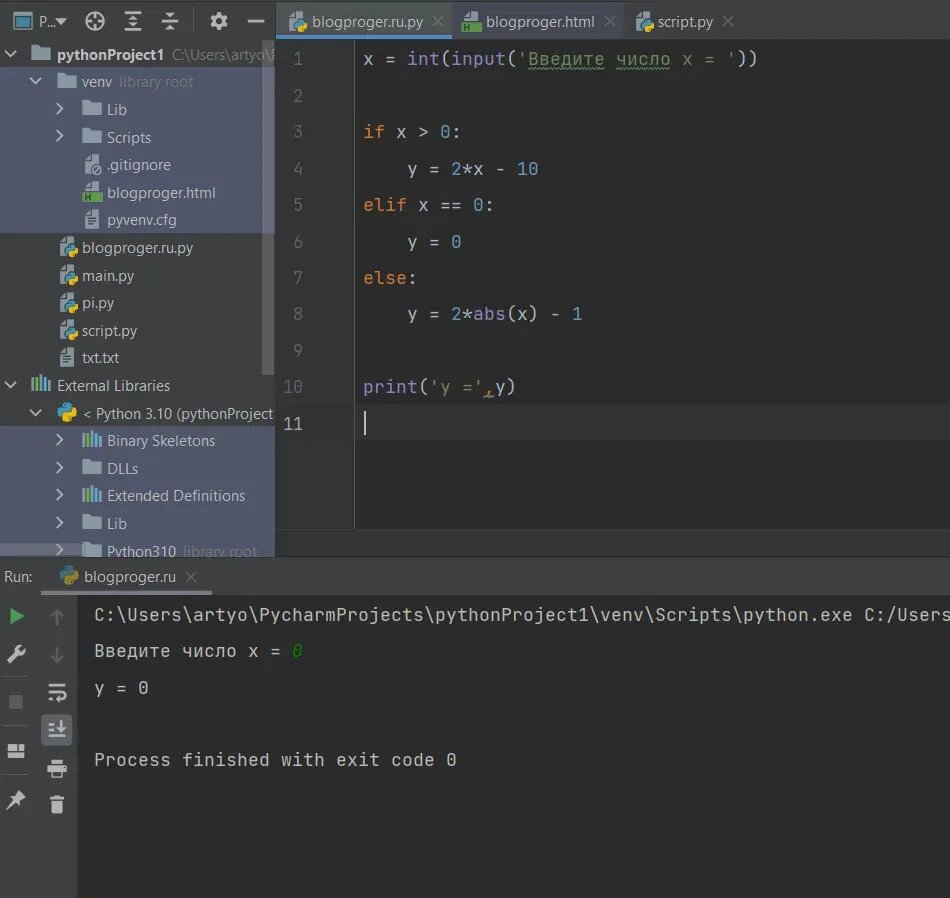Click the Restore Layout icon
Screen dimensions: 950x898
pos(16,751)
